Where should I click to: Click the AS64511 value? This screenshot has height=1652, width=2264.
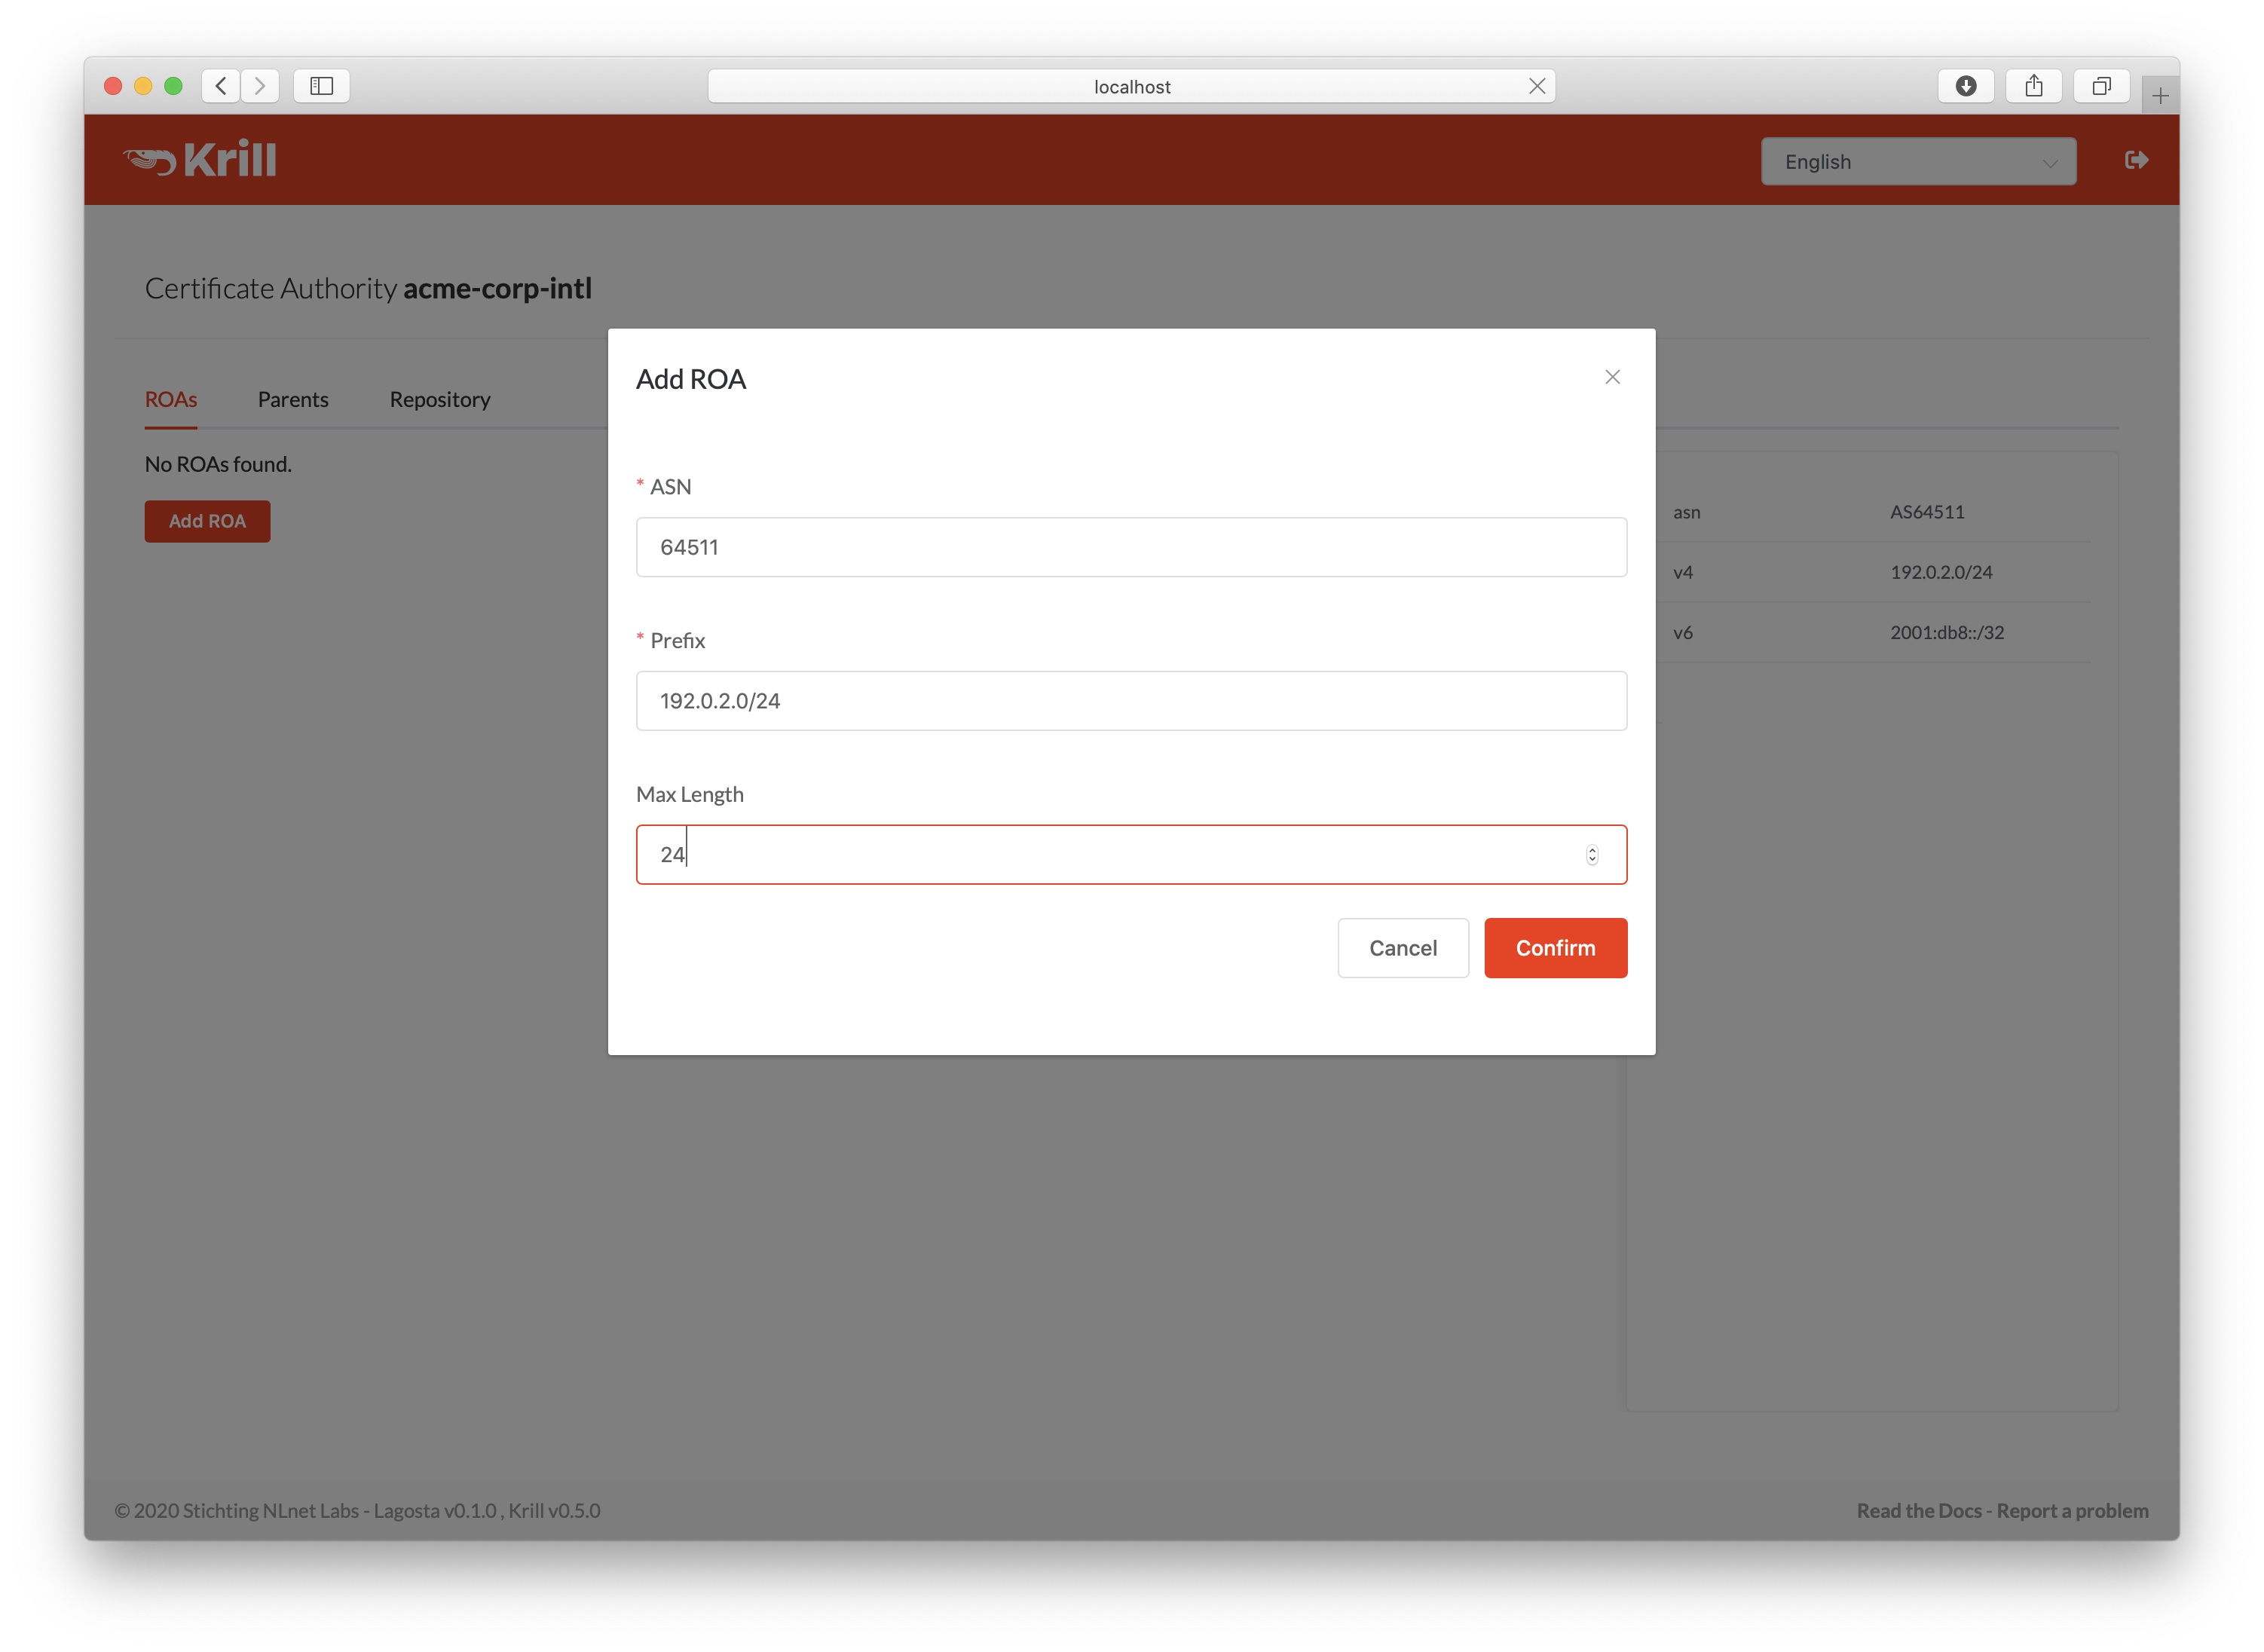(x=1926, y=512)
